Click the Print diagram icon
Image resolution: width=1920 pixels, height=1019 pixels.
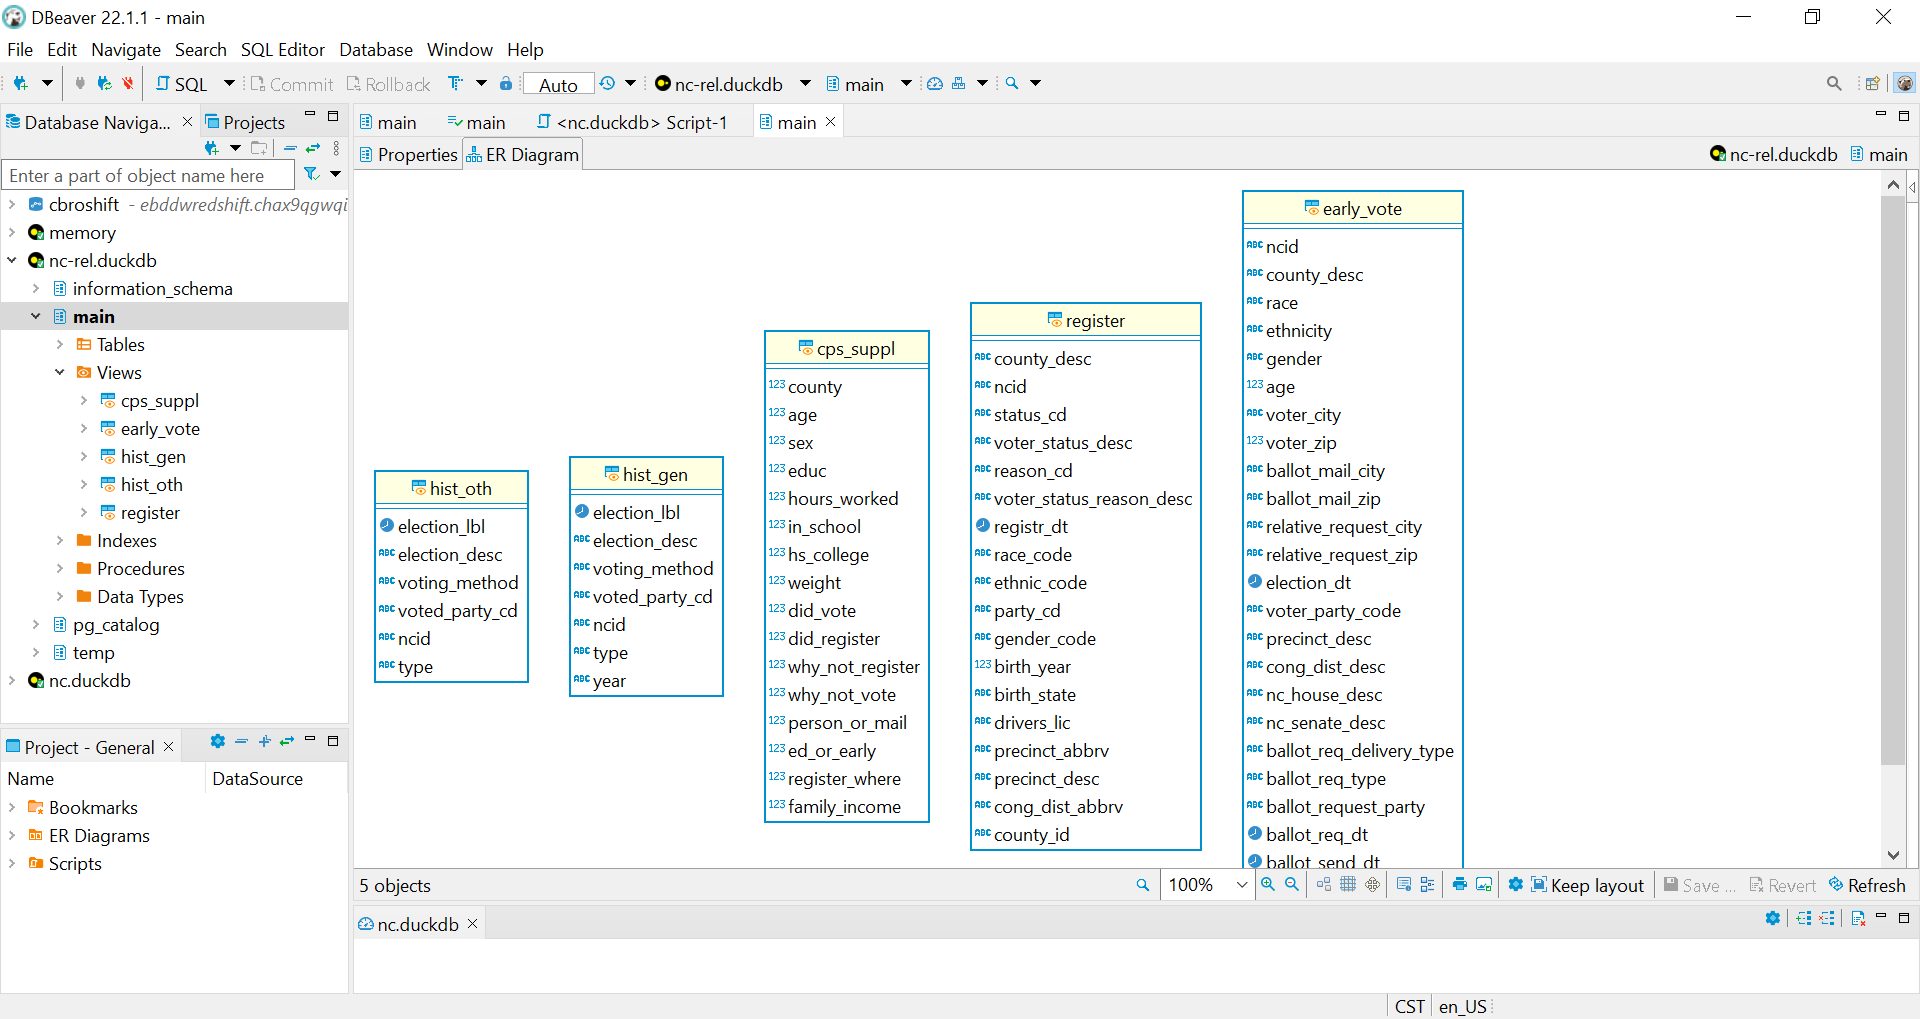[1460, 884]
